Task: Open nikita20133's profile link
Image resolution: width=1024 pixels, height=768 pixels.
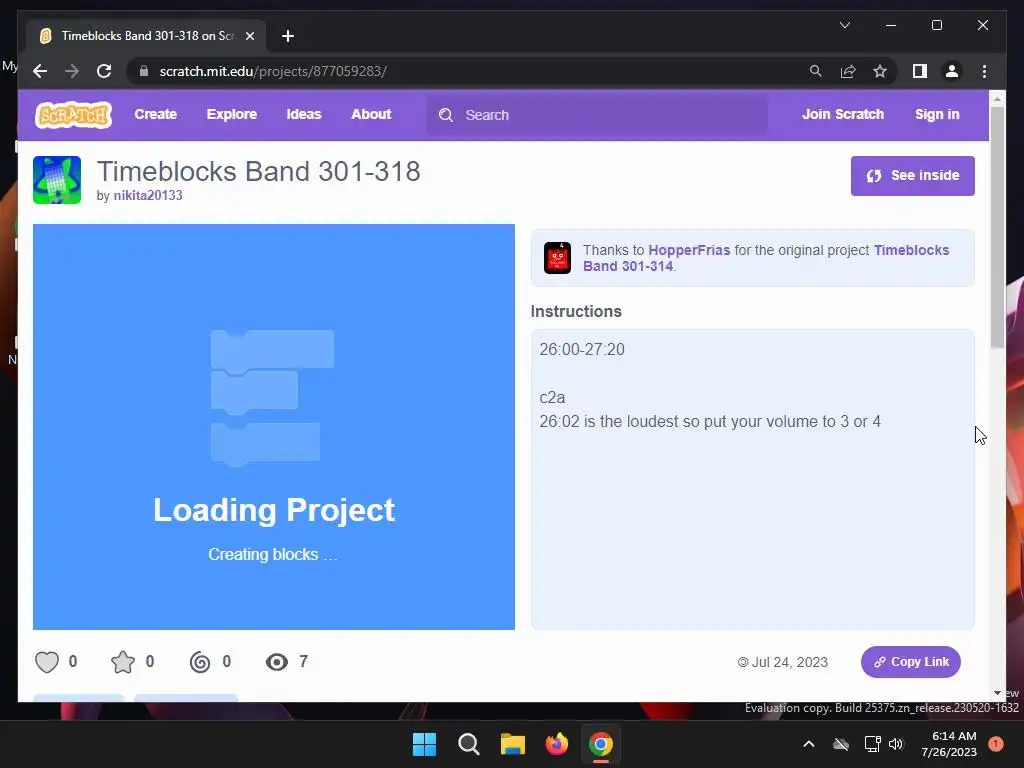Action: point(148,195)
